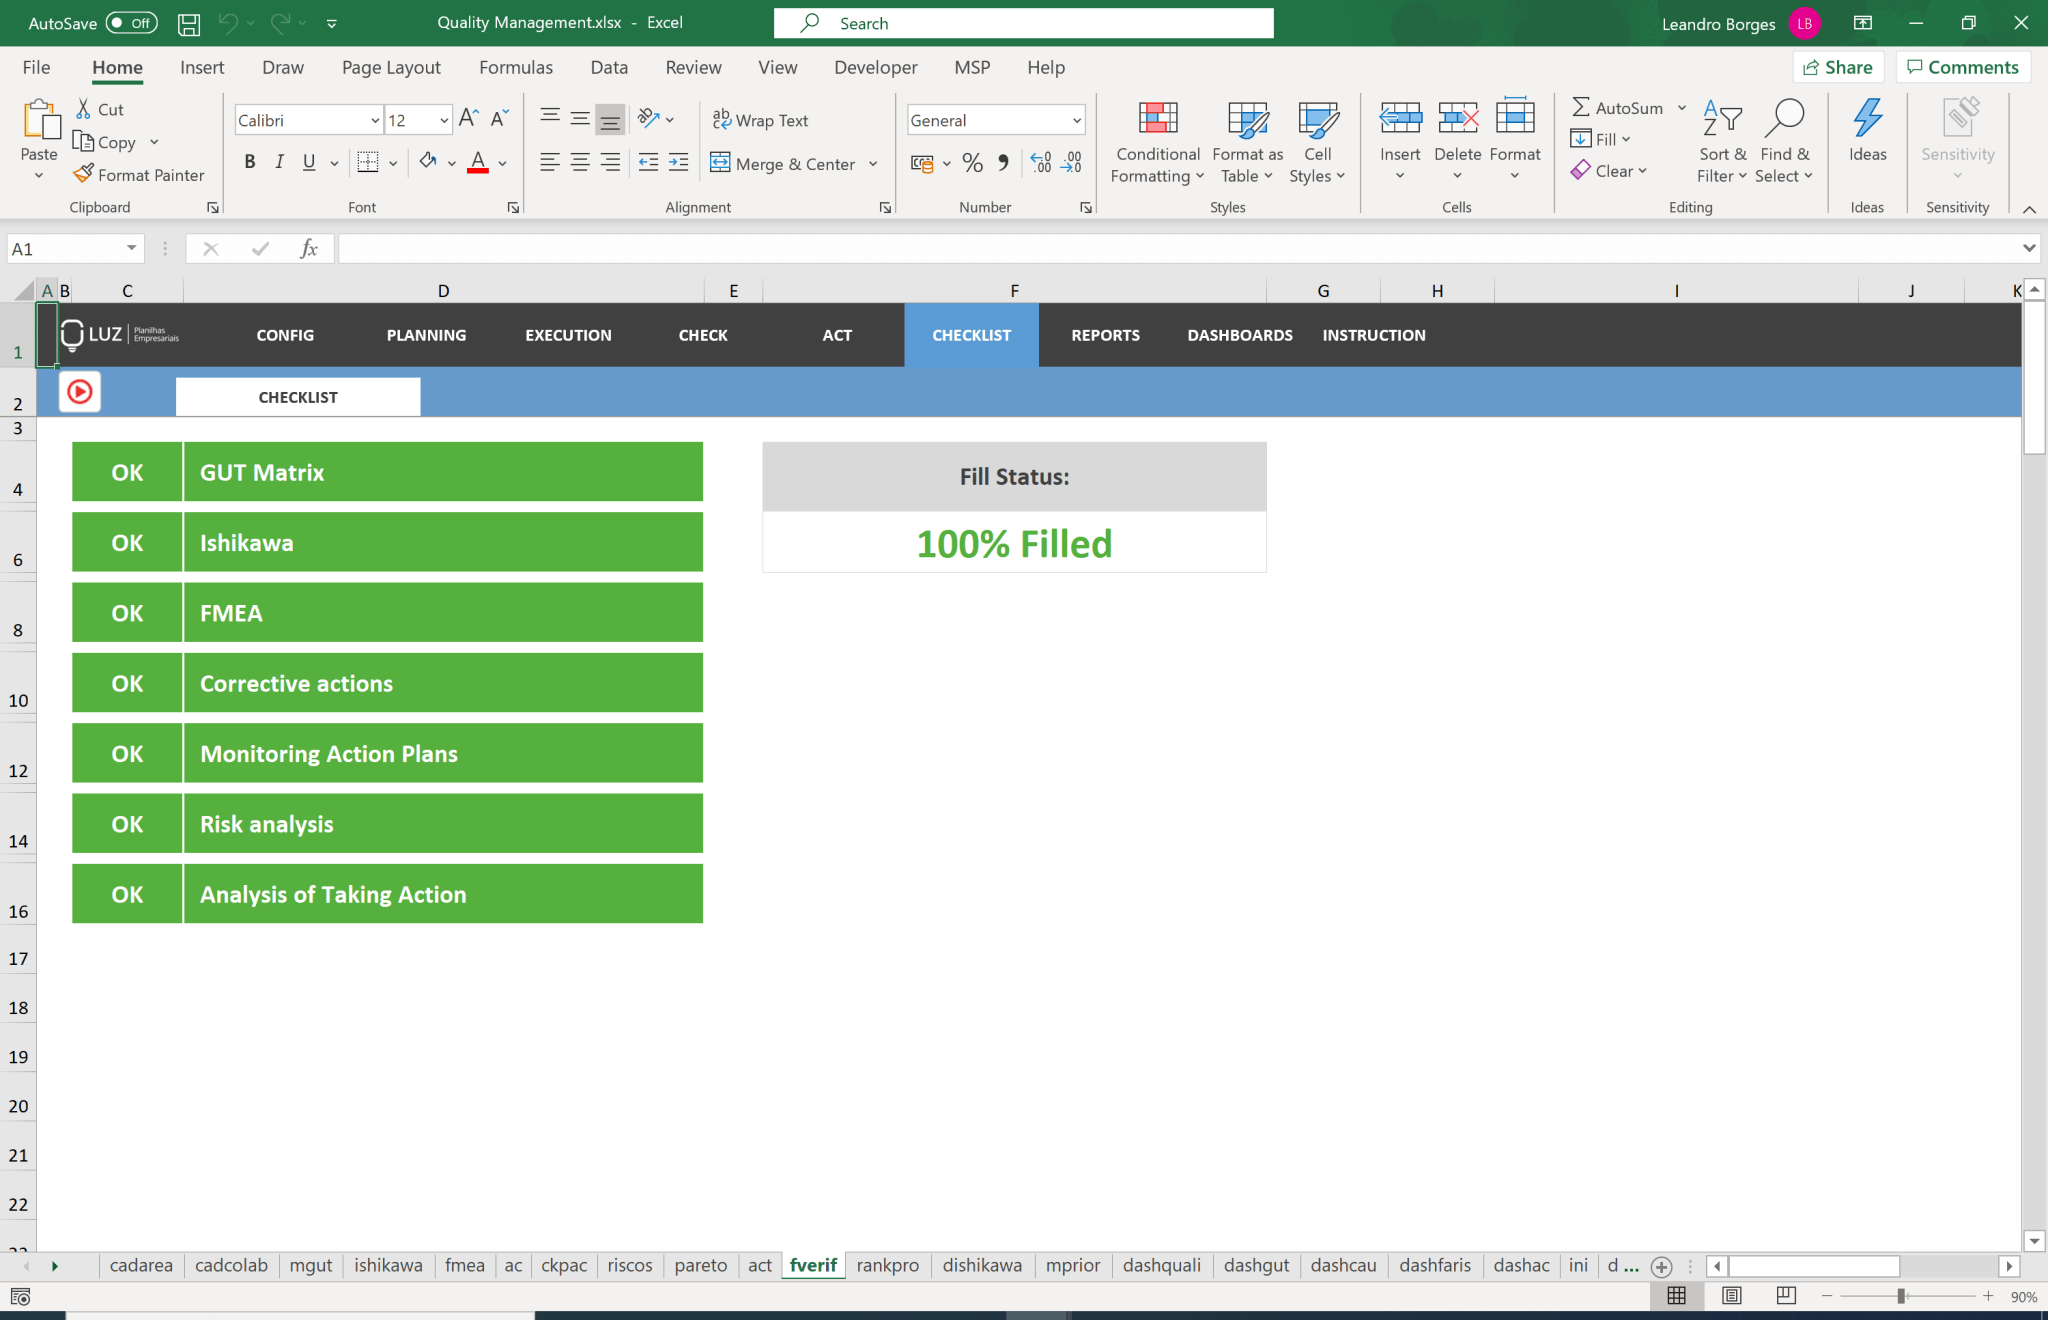Expand the Fill Color arrow
The image size is (2048, 1320).
[x=450, y=163]
